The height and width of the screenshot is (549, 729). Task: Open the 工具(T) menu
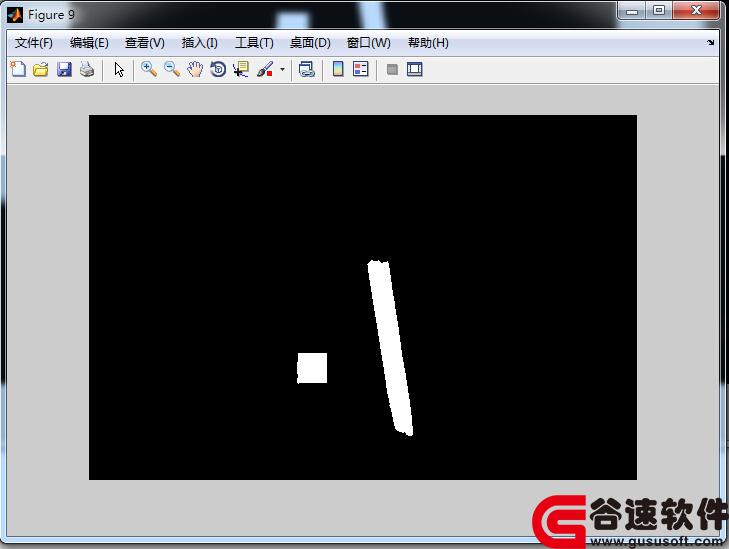(x=254, y=43)
